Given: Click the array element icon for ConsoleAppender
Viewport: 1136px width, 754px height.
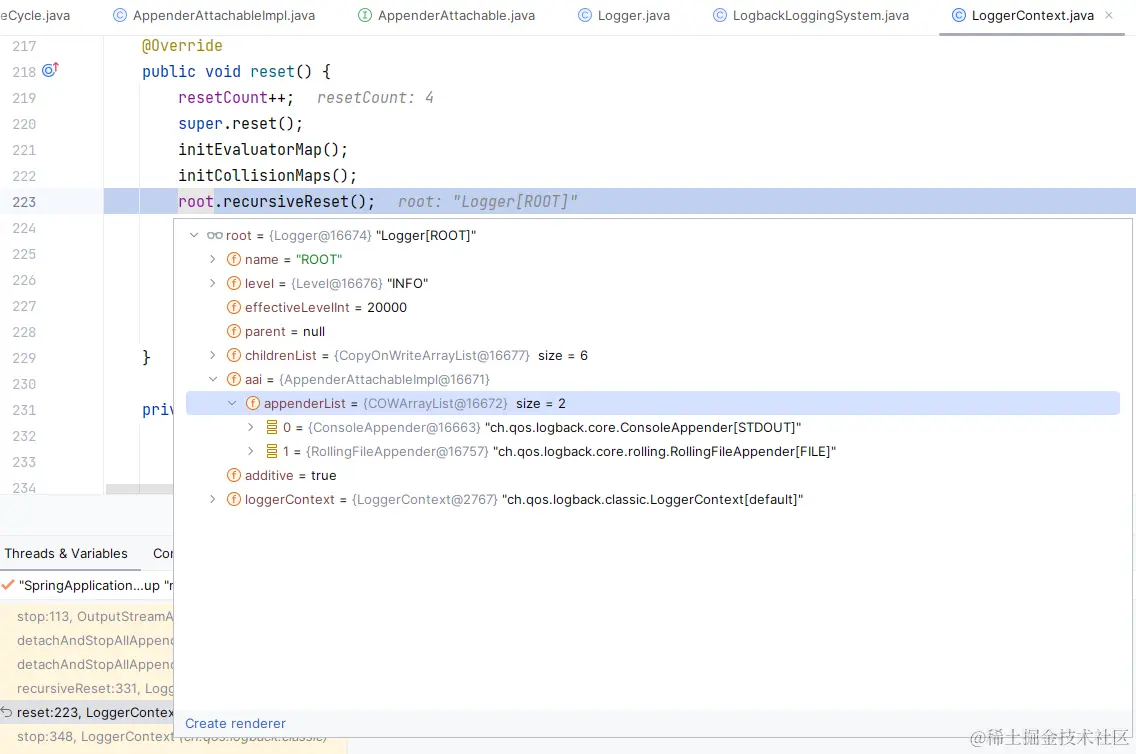Looking at the screenshot, I should click(x=272, y=427).
